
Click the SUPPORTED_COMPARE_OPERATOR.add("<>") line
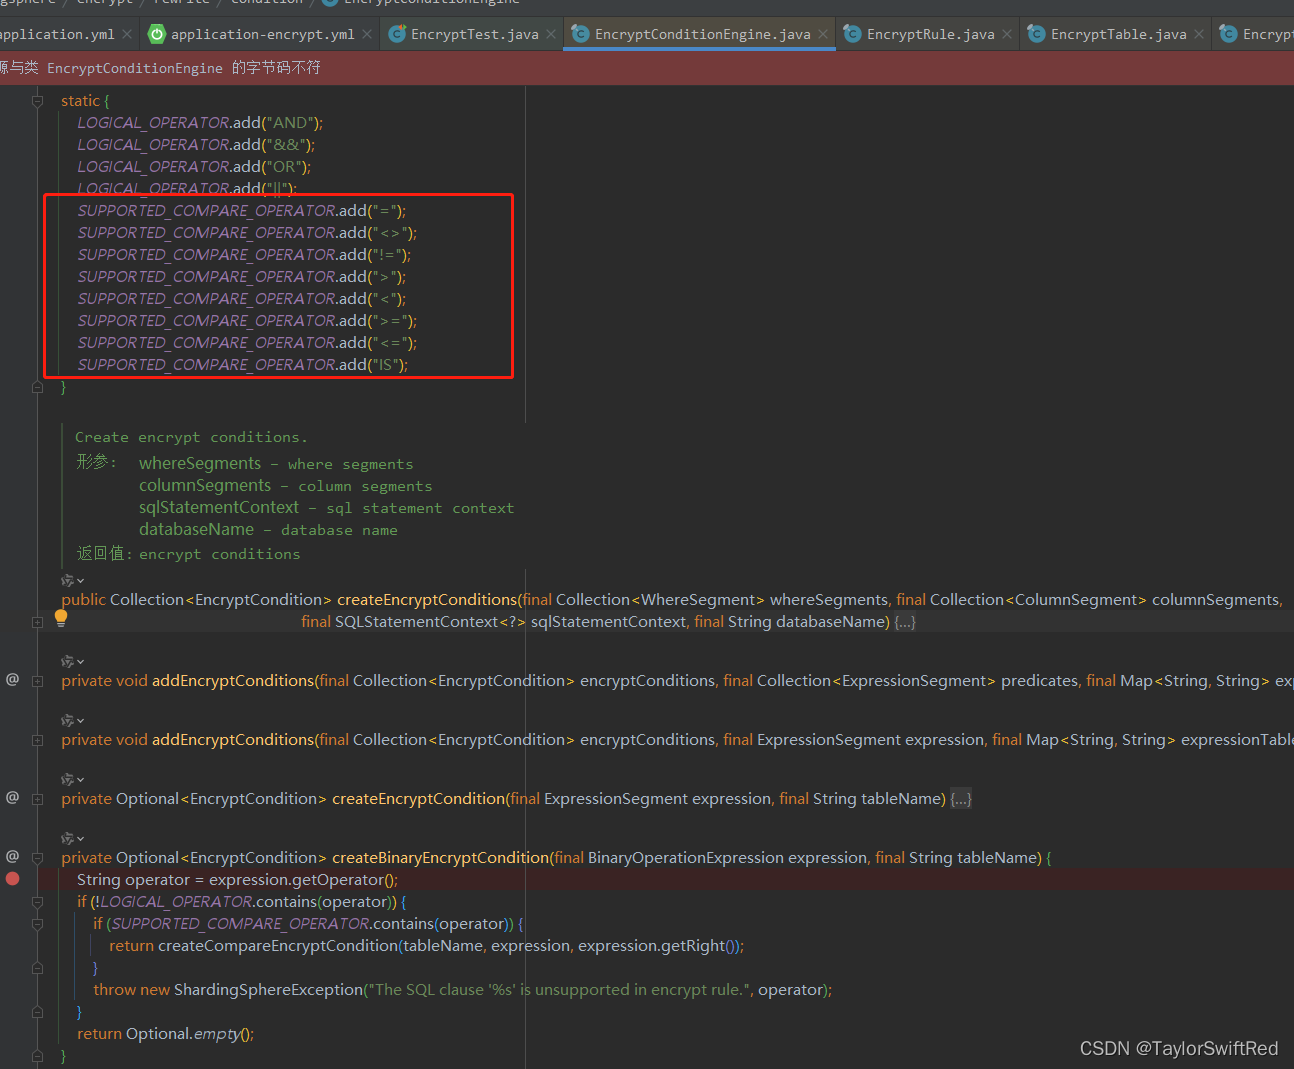point(247,232)
